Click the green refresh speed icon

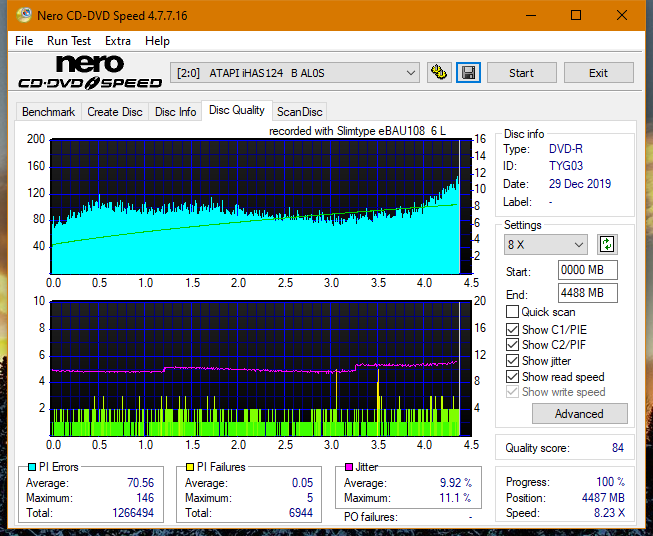(607, 244)
